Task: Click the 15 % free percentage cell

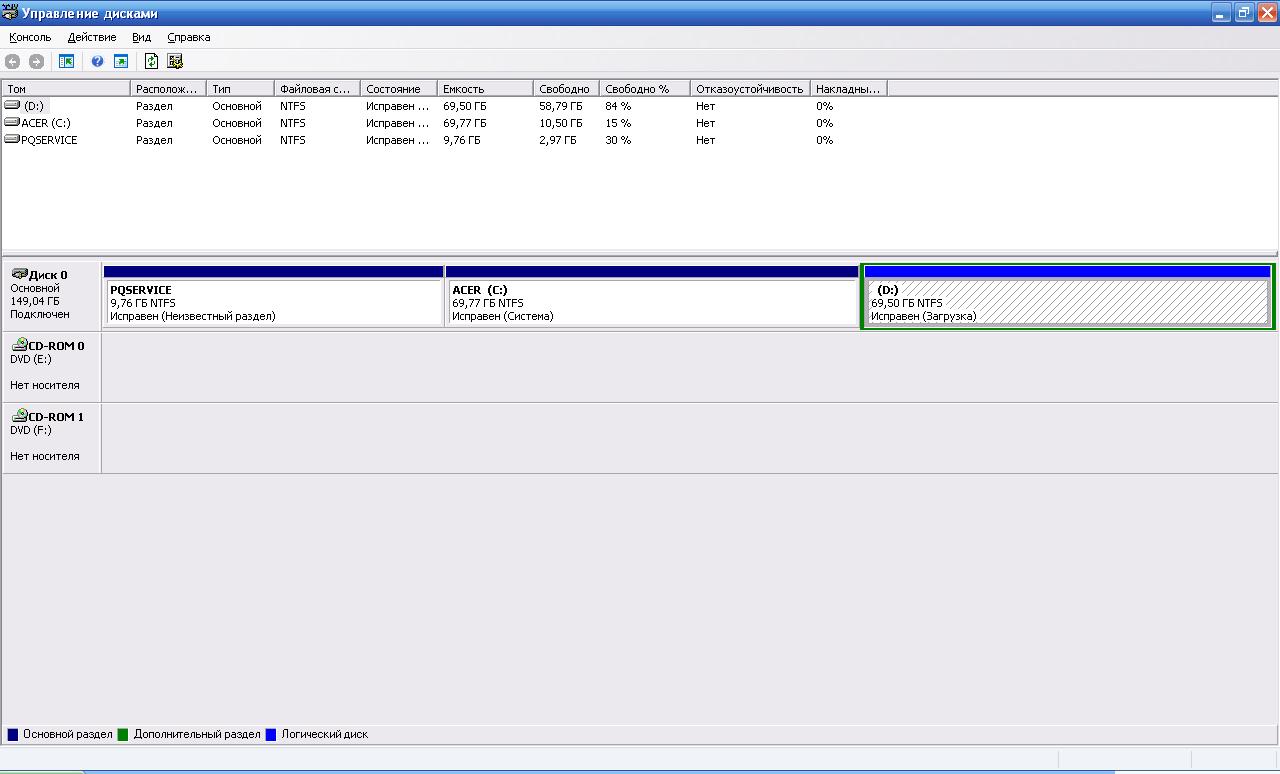Action: click(x=618, y=123)
